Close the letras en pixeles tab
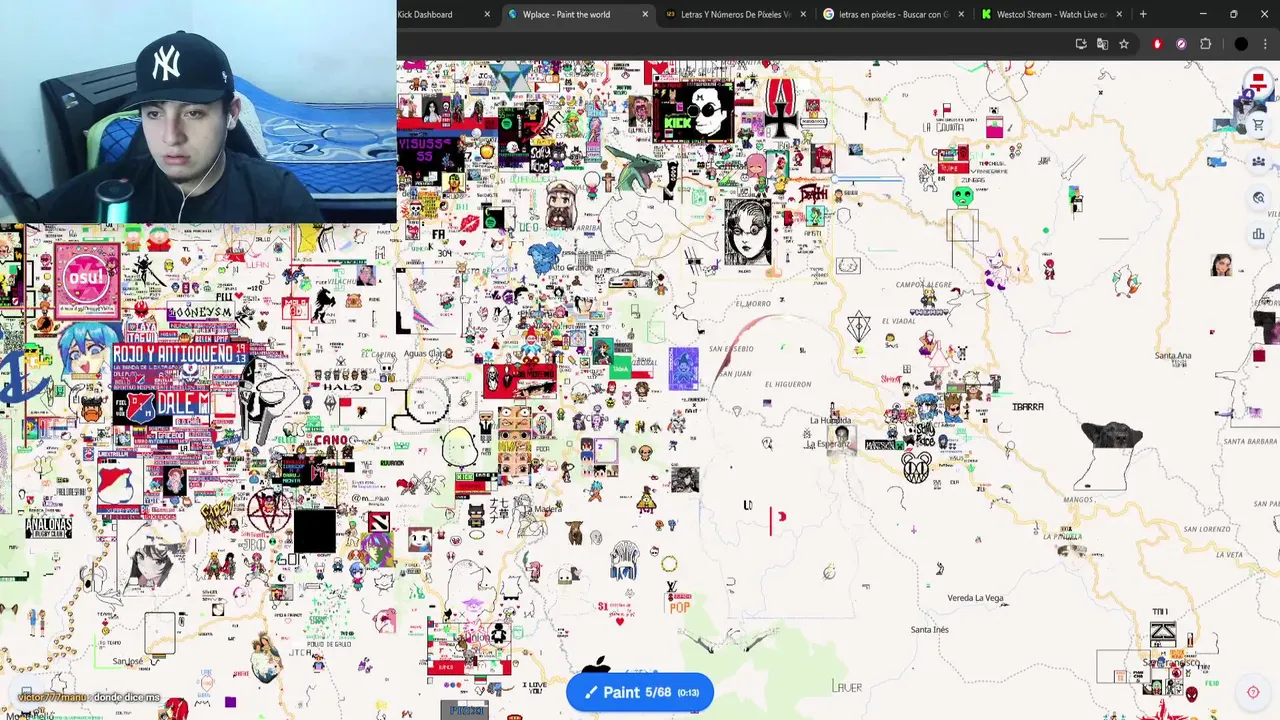 (961, 14)
